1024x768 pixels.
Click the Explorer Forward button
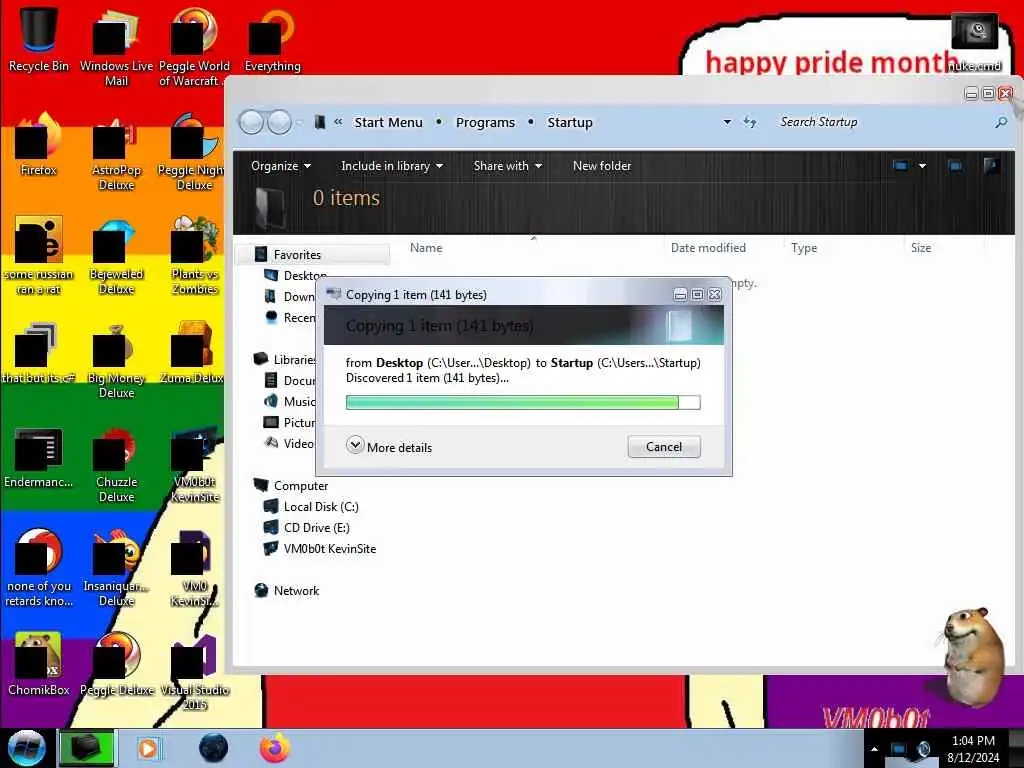[x=280, y=122]
